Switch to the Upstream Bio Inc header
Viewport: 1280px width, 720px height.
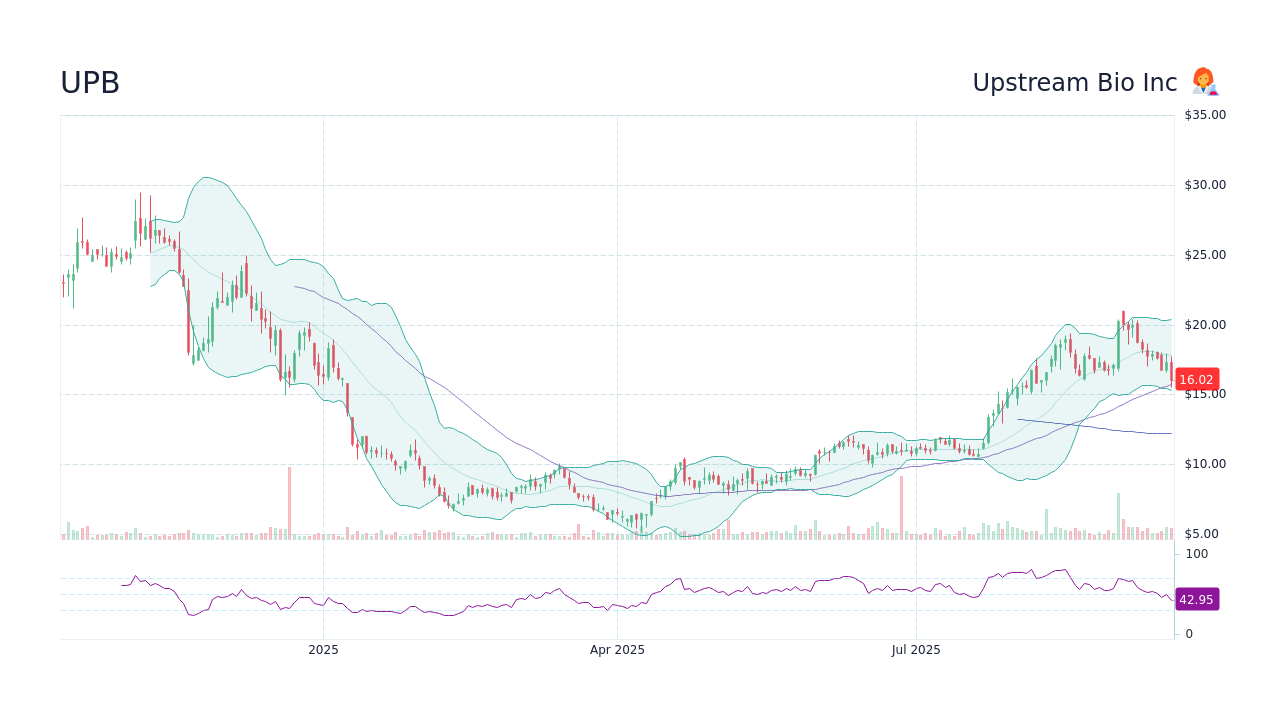[1074, 82]
